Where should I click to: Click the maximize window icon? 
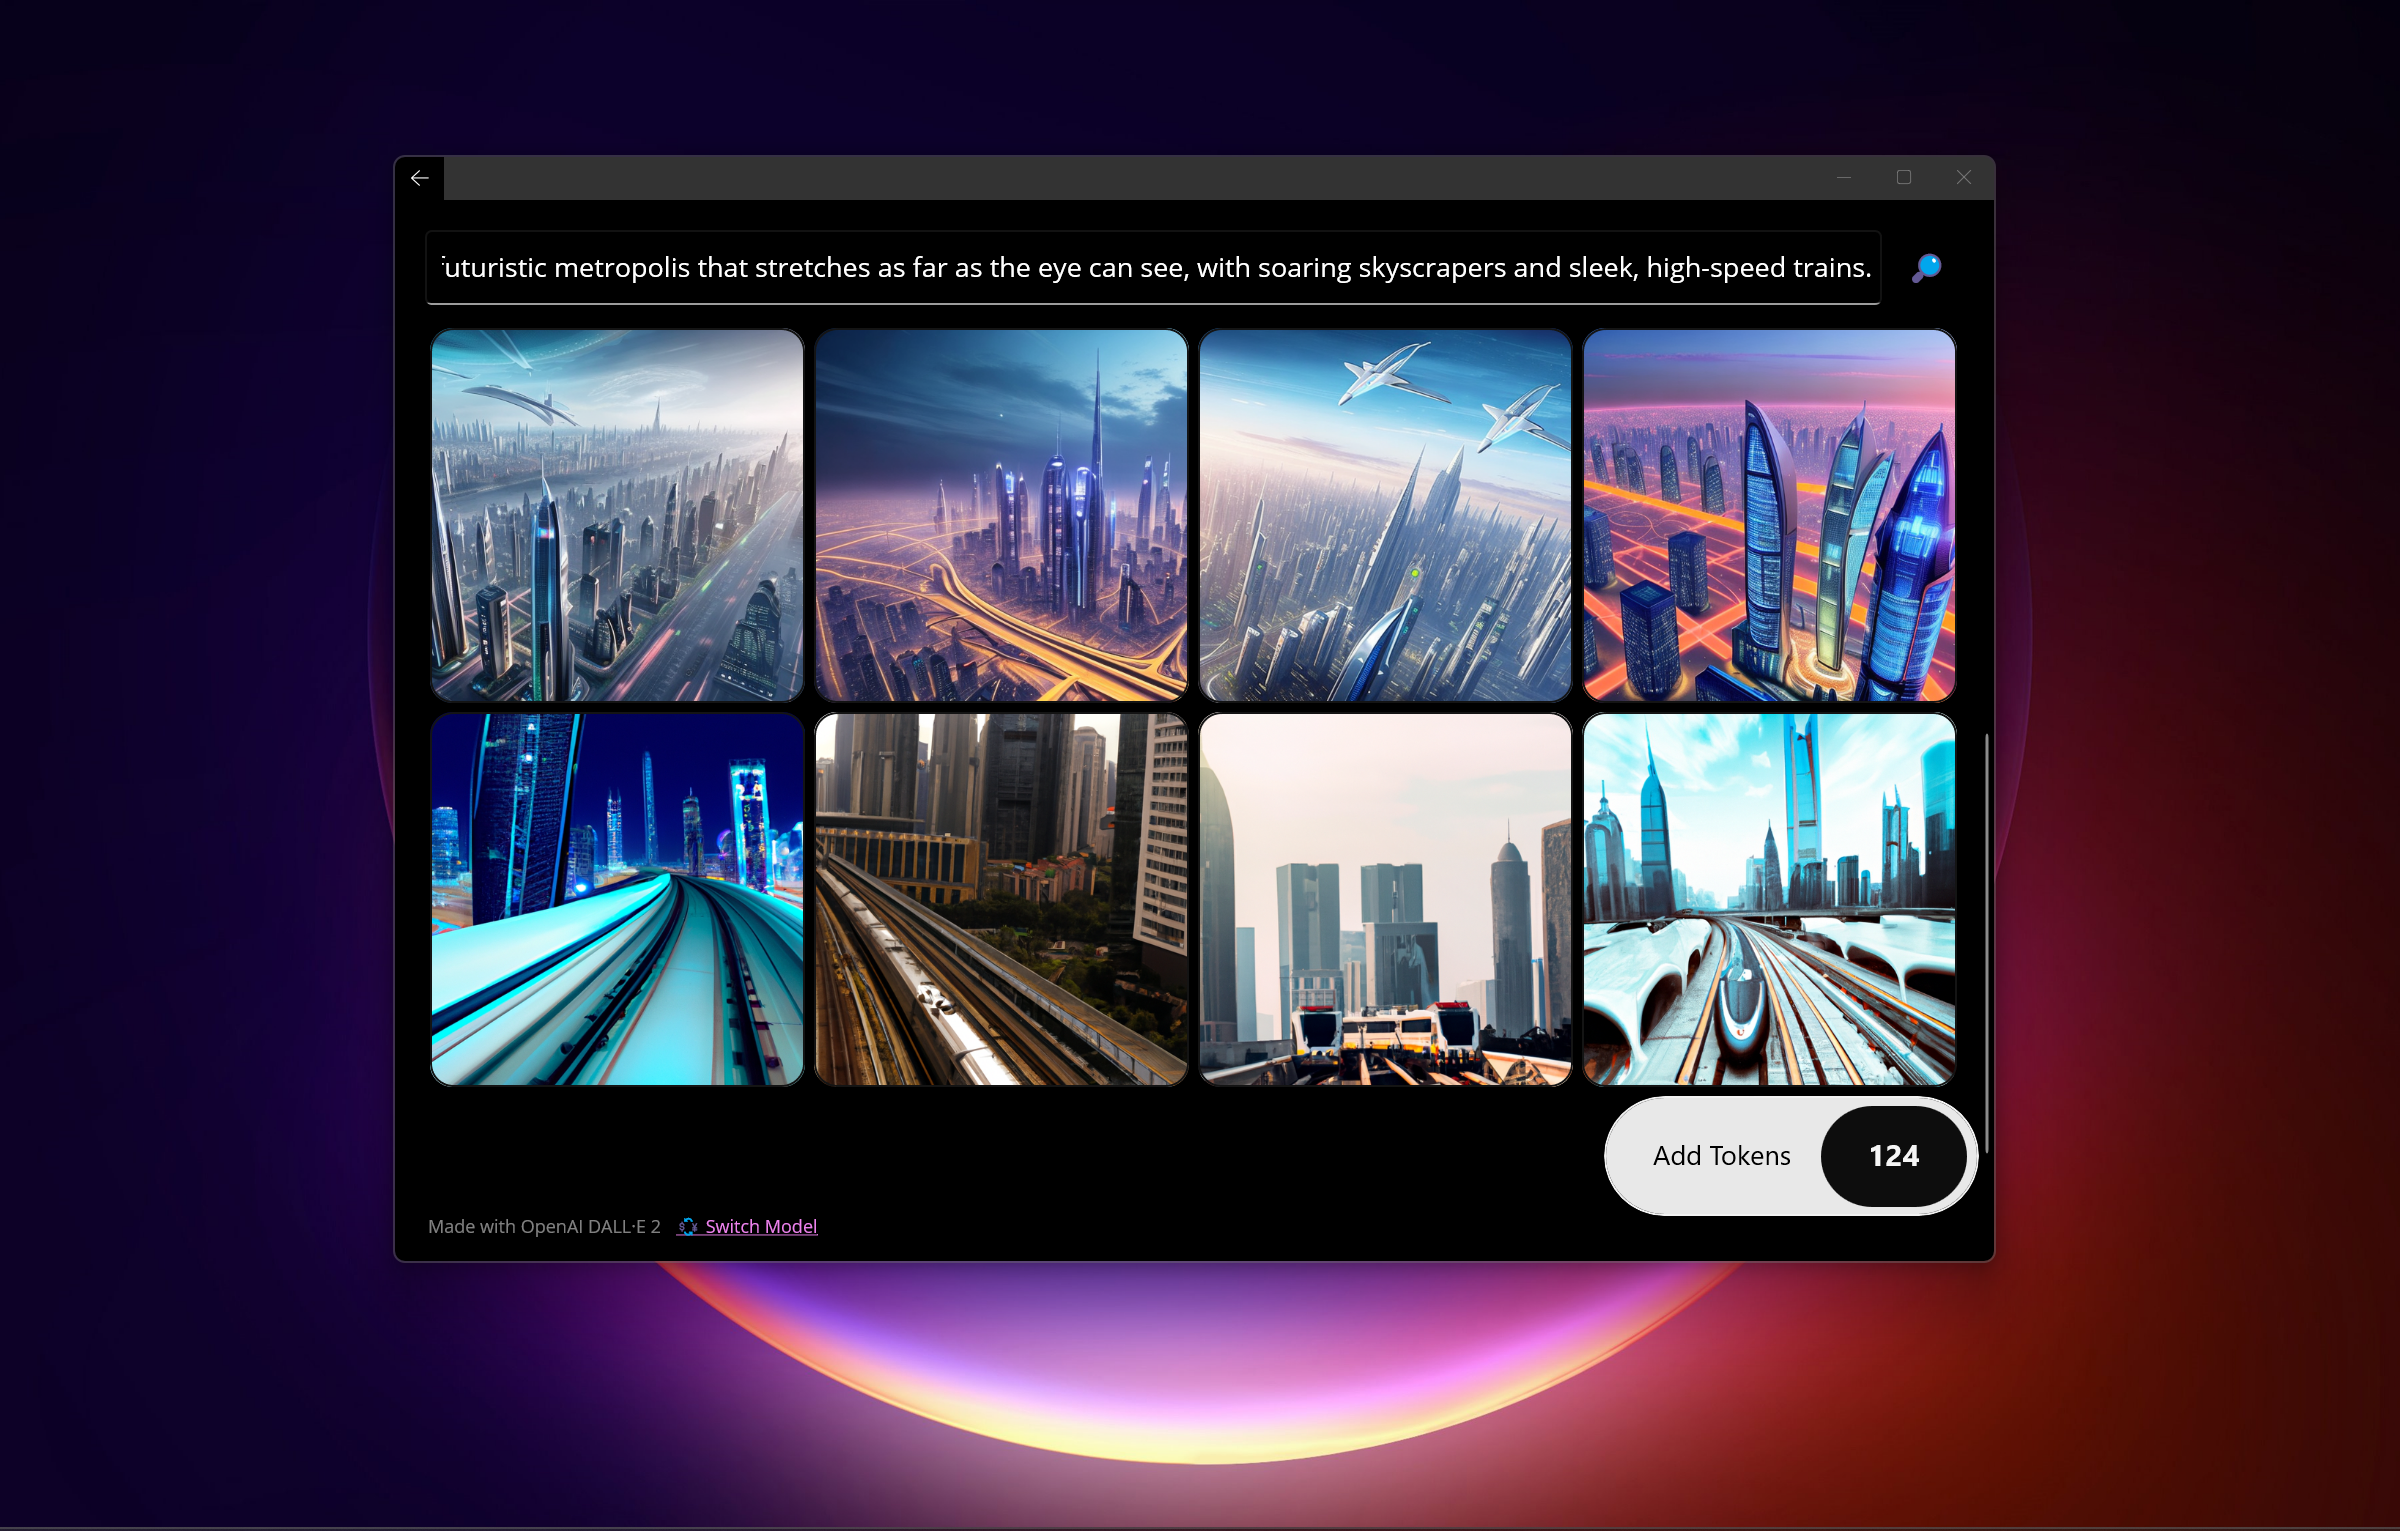click(1904, 177)
